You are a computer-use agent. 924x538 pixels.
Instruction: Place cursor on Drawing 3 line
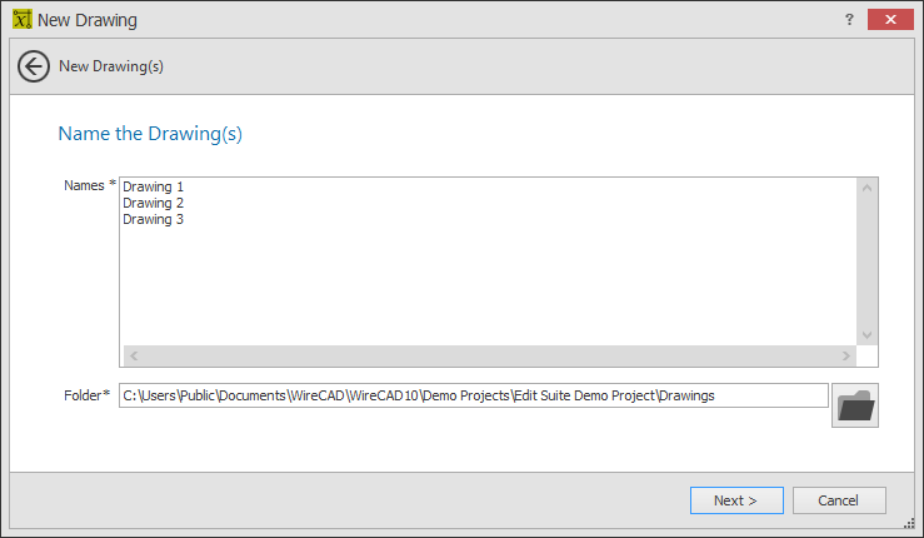(153, 219)
